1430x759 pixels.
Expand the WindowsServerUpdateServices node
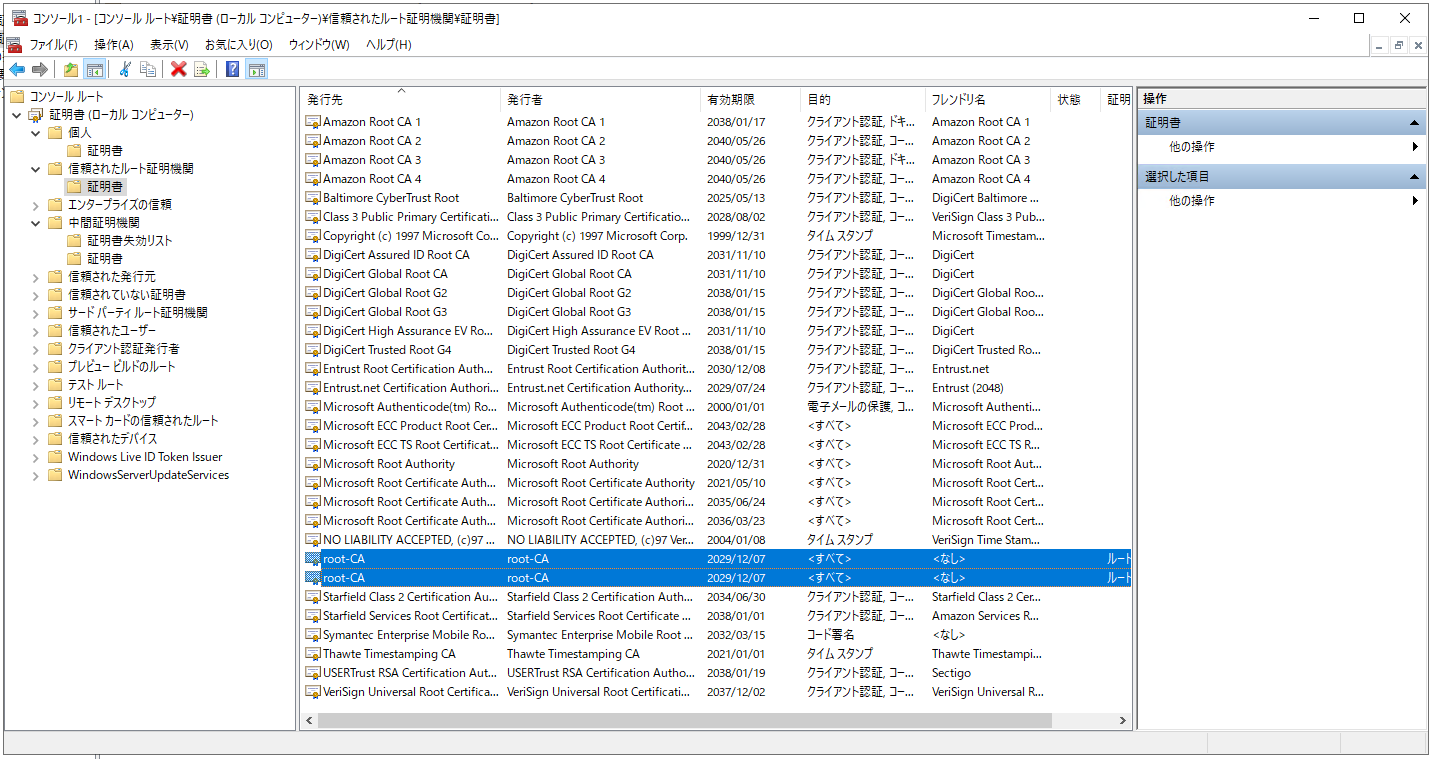pos(36,475)
